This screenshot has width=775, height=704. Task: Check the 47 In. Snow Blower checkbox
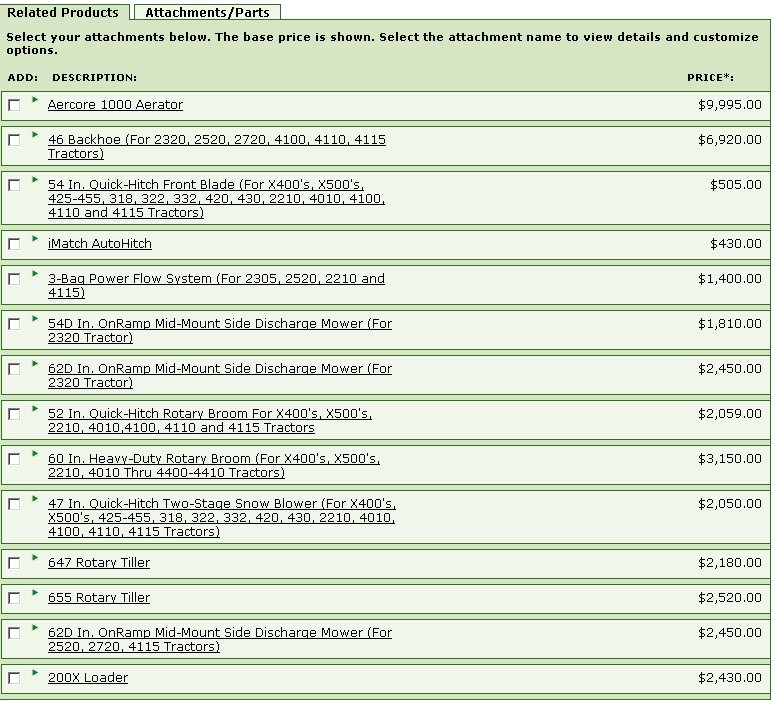pos(14,504)
